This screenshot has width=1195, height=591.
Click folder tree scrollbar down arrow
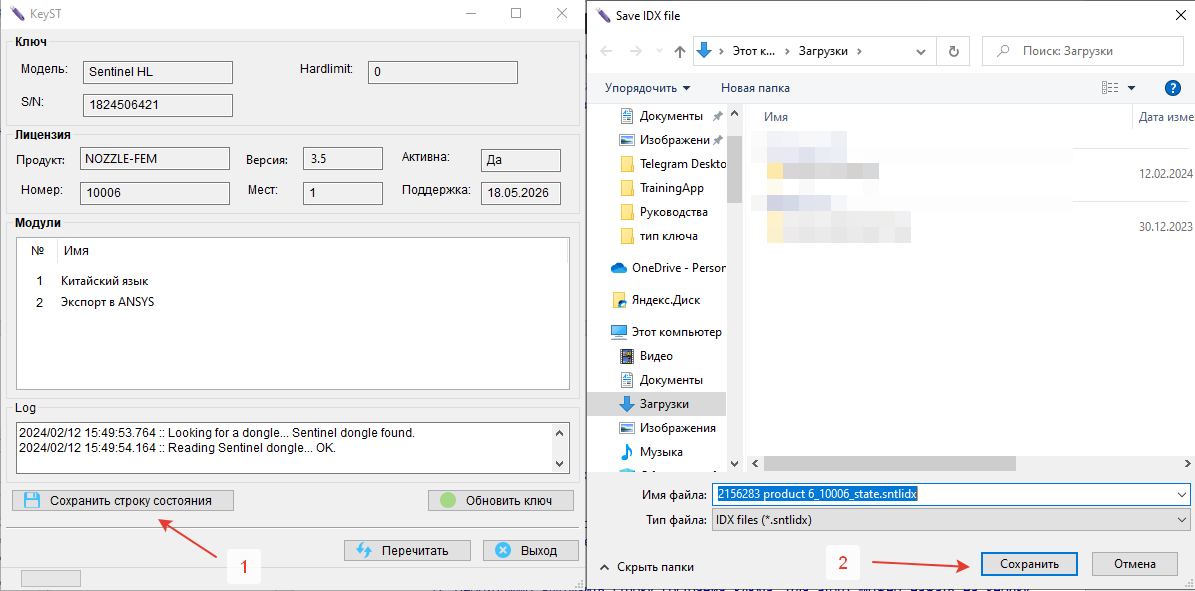click(x=735, y=463)
